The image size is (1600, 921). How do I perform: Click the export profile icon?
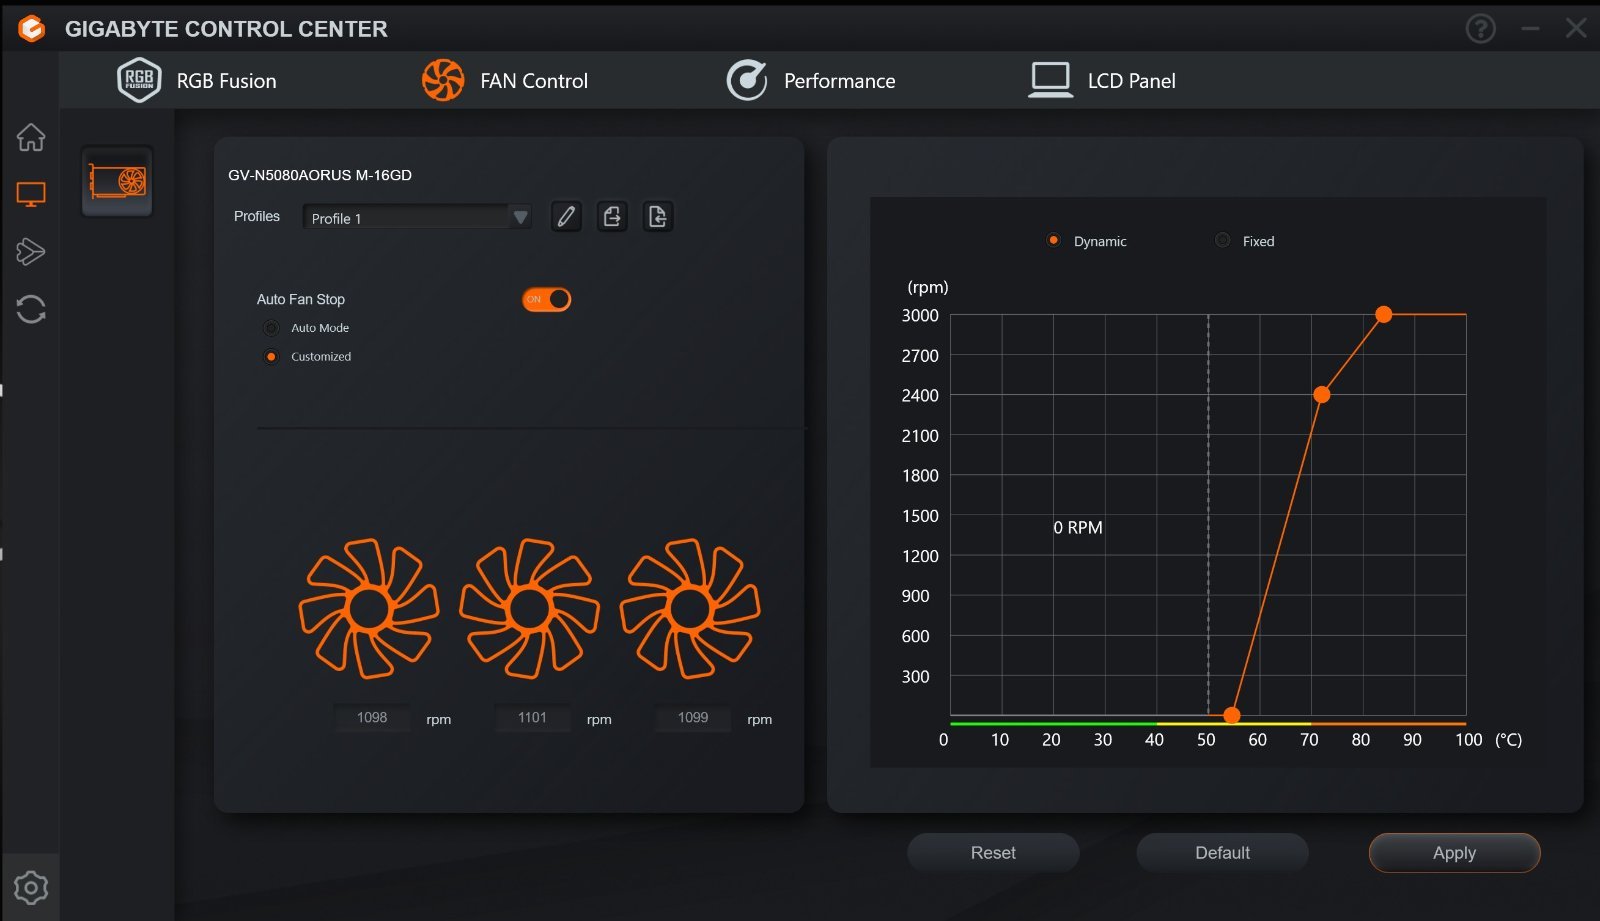point(612,217)
